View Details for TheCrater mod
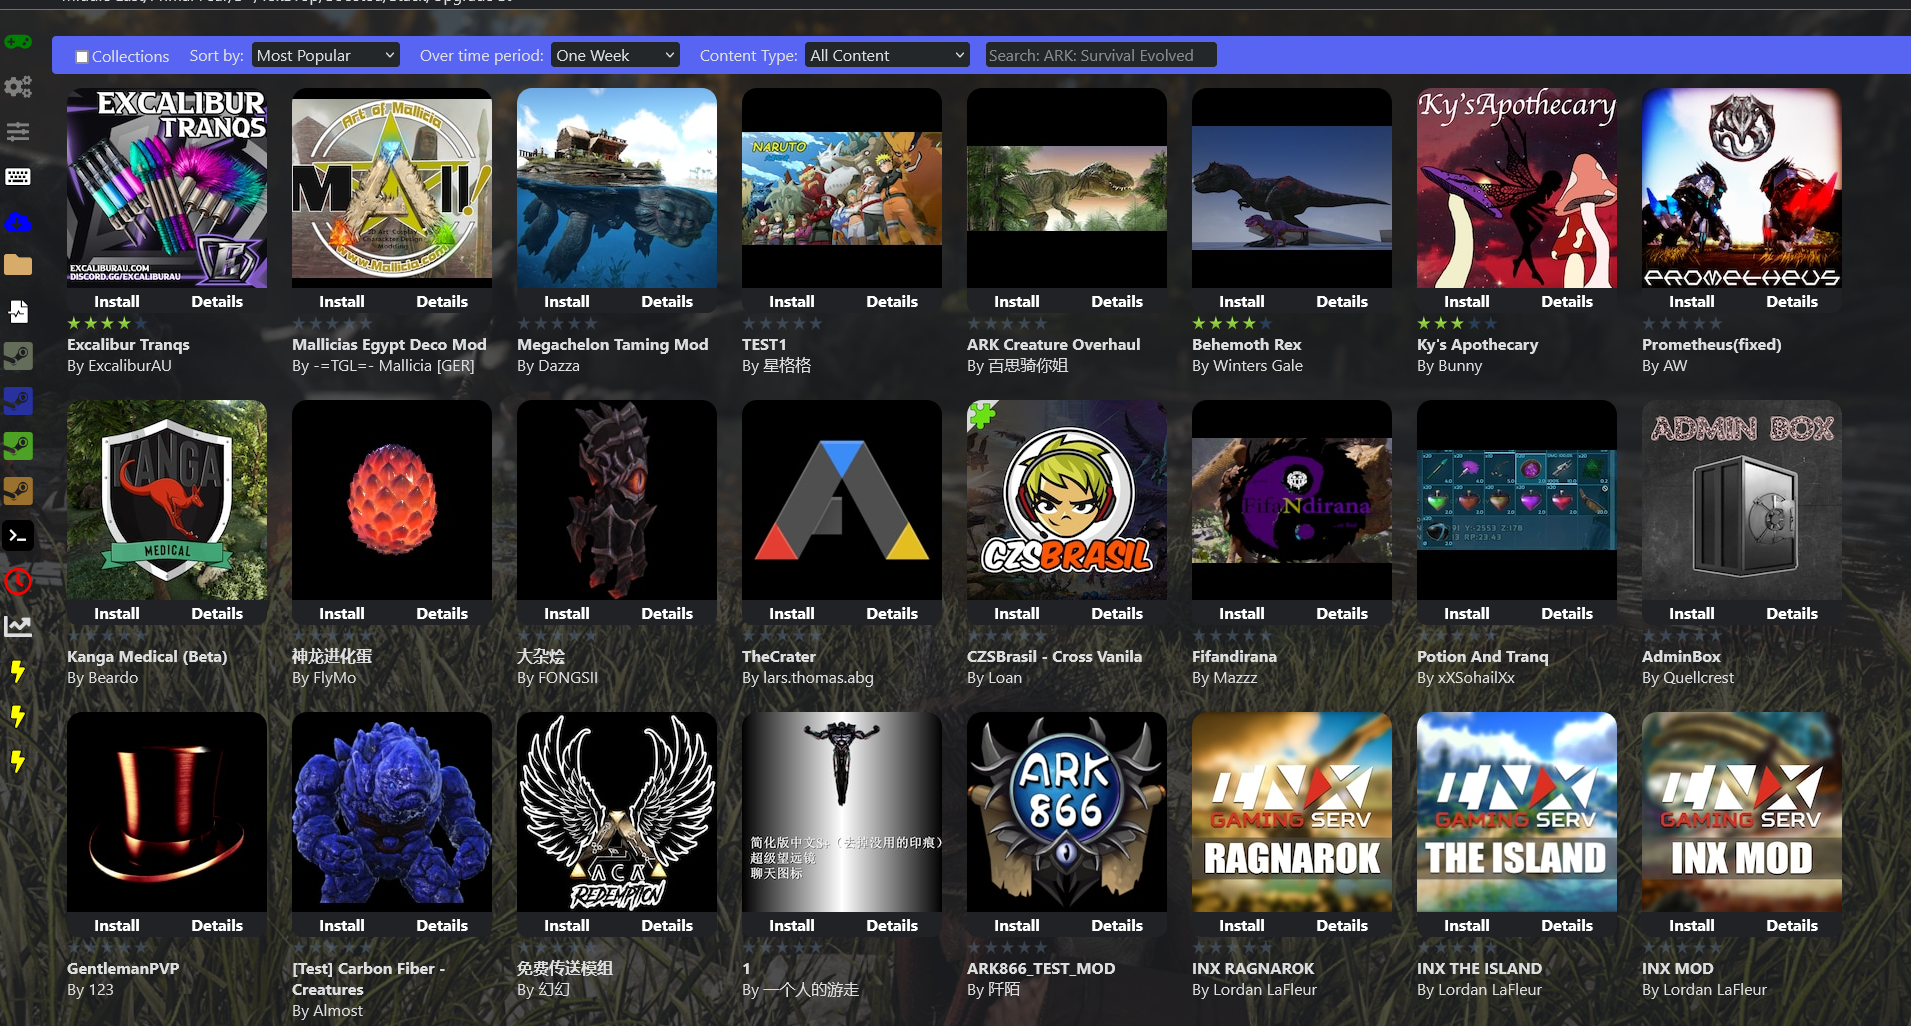This screenshot has height=1026, width=1911. click(892, 613)
